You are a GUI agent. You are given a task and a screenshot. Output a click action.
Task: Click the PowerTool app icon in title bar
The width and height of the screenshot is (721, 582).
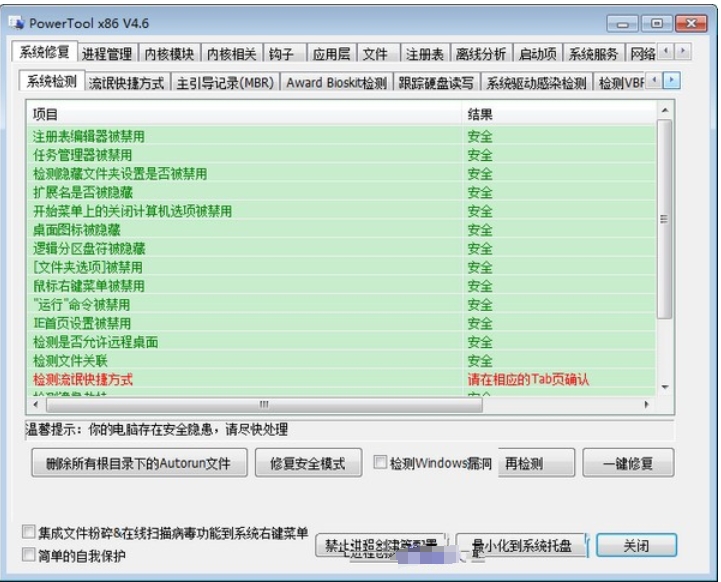point(17,23)
